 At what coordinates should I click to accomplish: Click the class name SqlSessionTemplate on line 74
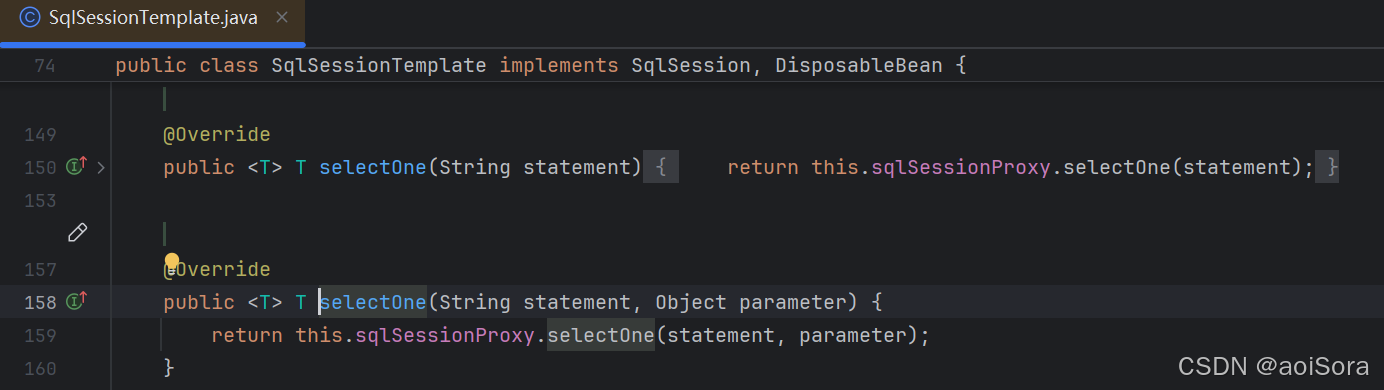379,66
